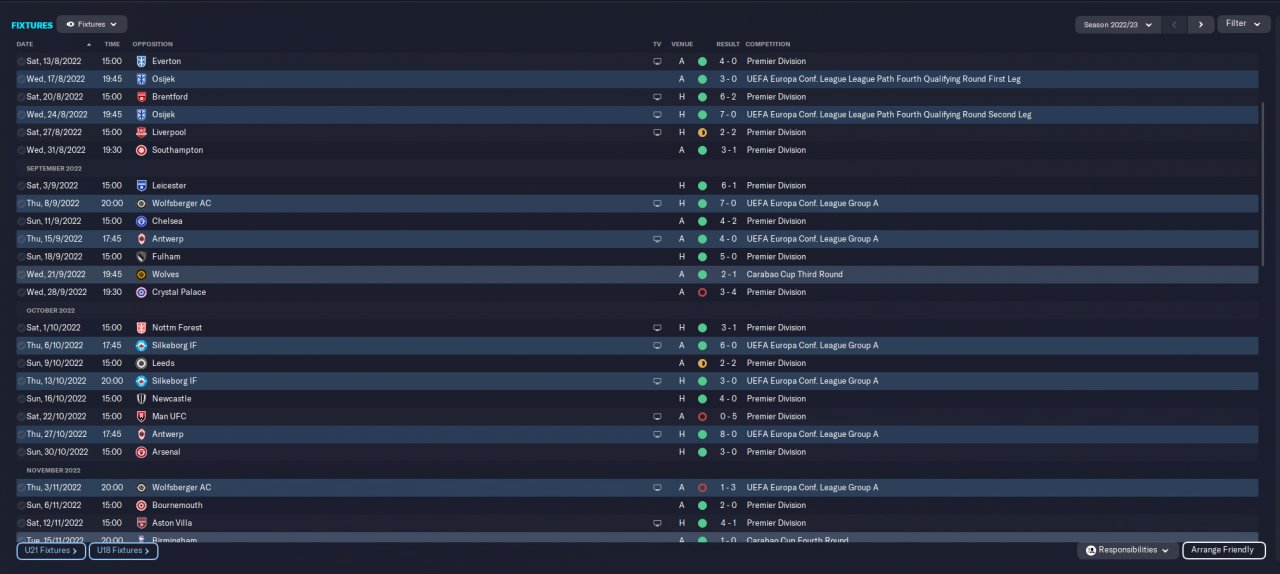Click the 3 - 4 result against Crystal Palace
This screenshot has width=1280, height=574.
[728, 292]
